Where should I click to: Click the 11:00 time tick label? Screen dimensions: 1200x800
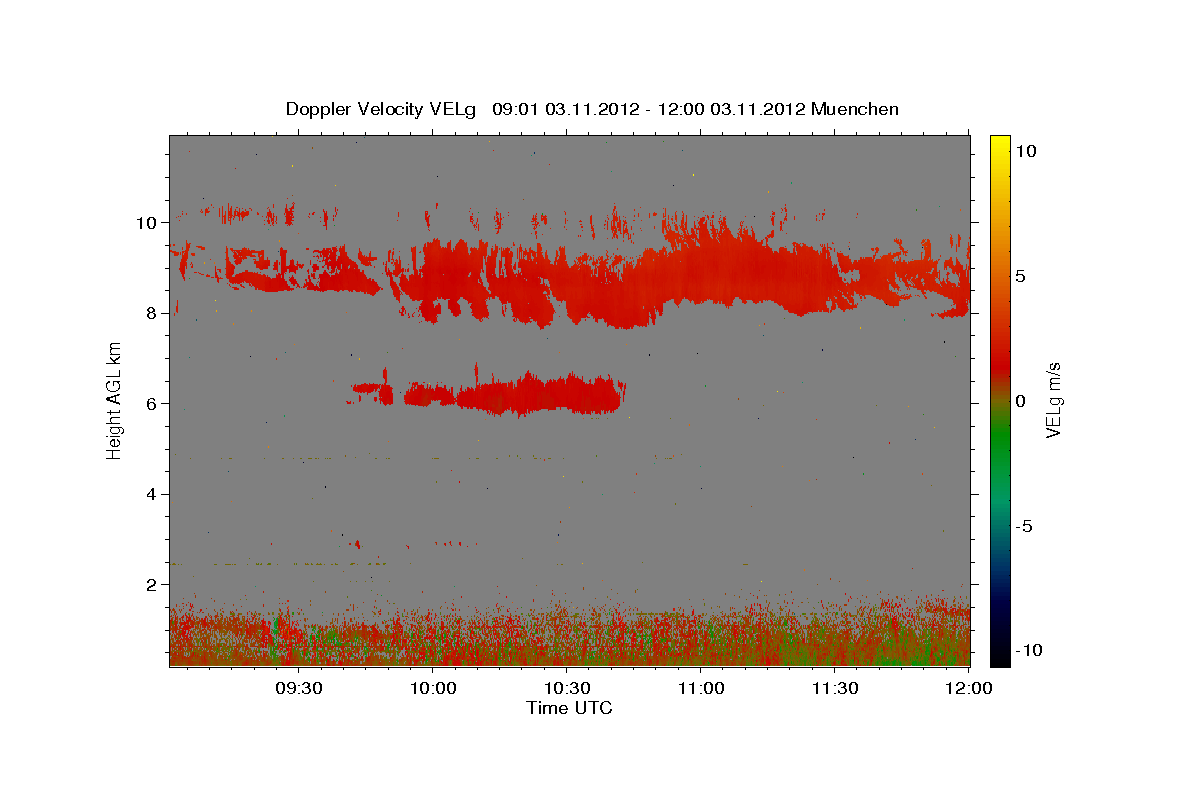[701, 688]
